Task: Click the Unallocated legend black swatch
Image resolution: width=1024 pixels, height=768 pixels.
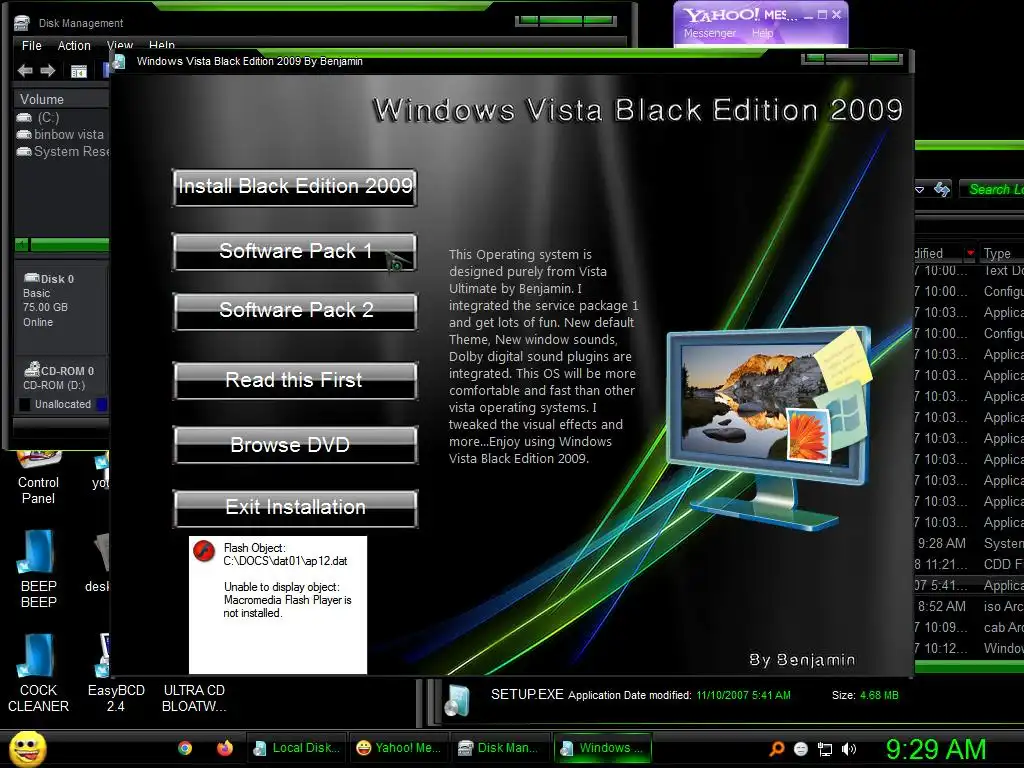Action: pos(25,404)
